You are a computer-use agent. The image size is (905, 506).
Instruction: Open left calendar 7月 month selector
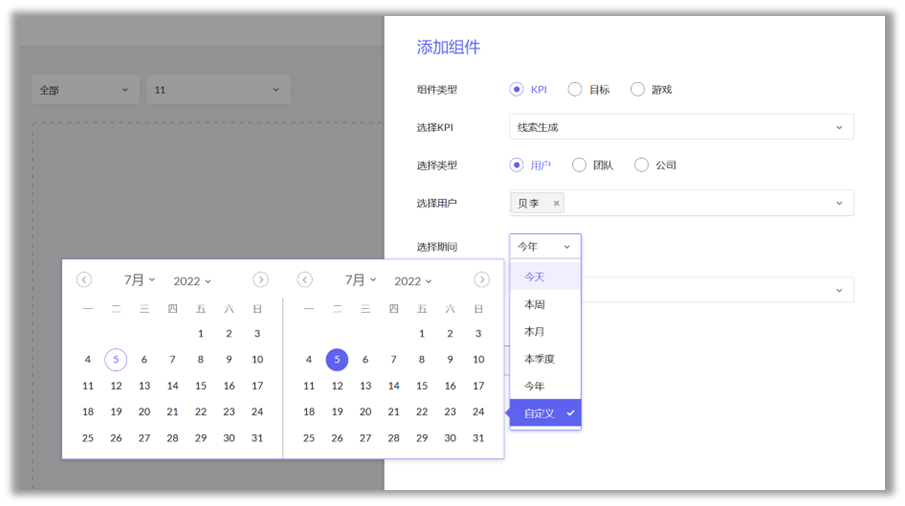coord(139,280)
